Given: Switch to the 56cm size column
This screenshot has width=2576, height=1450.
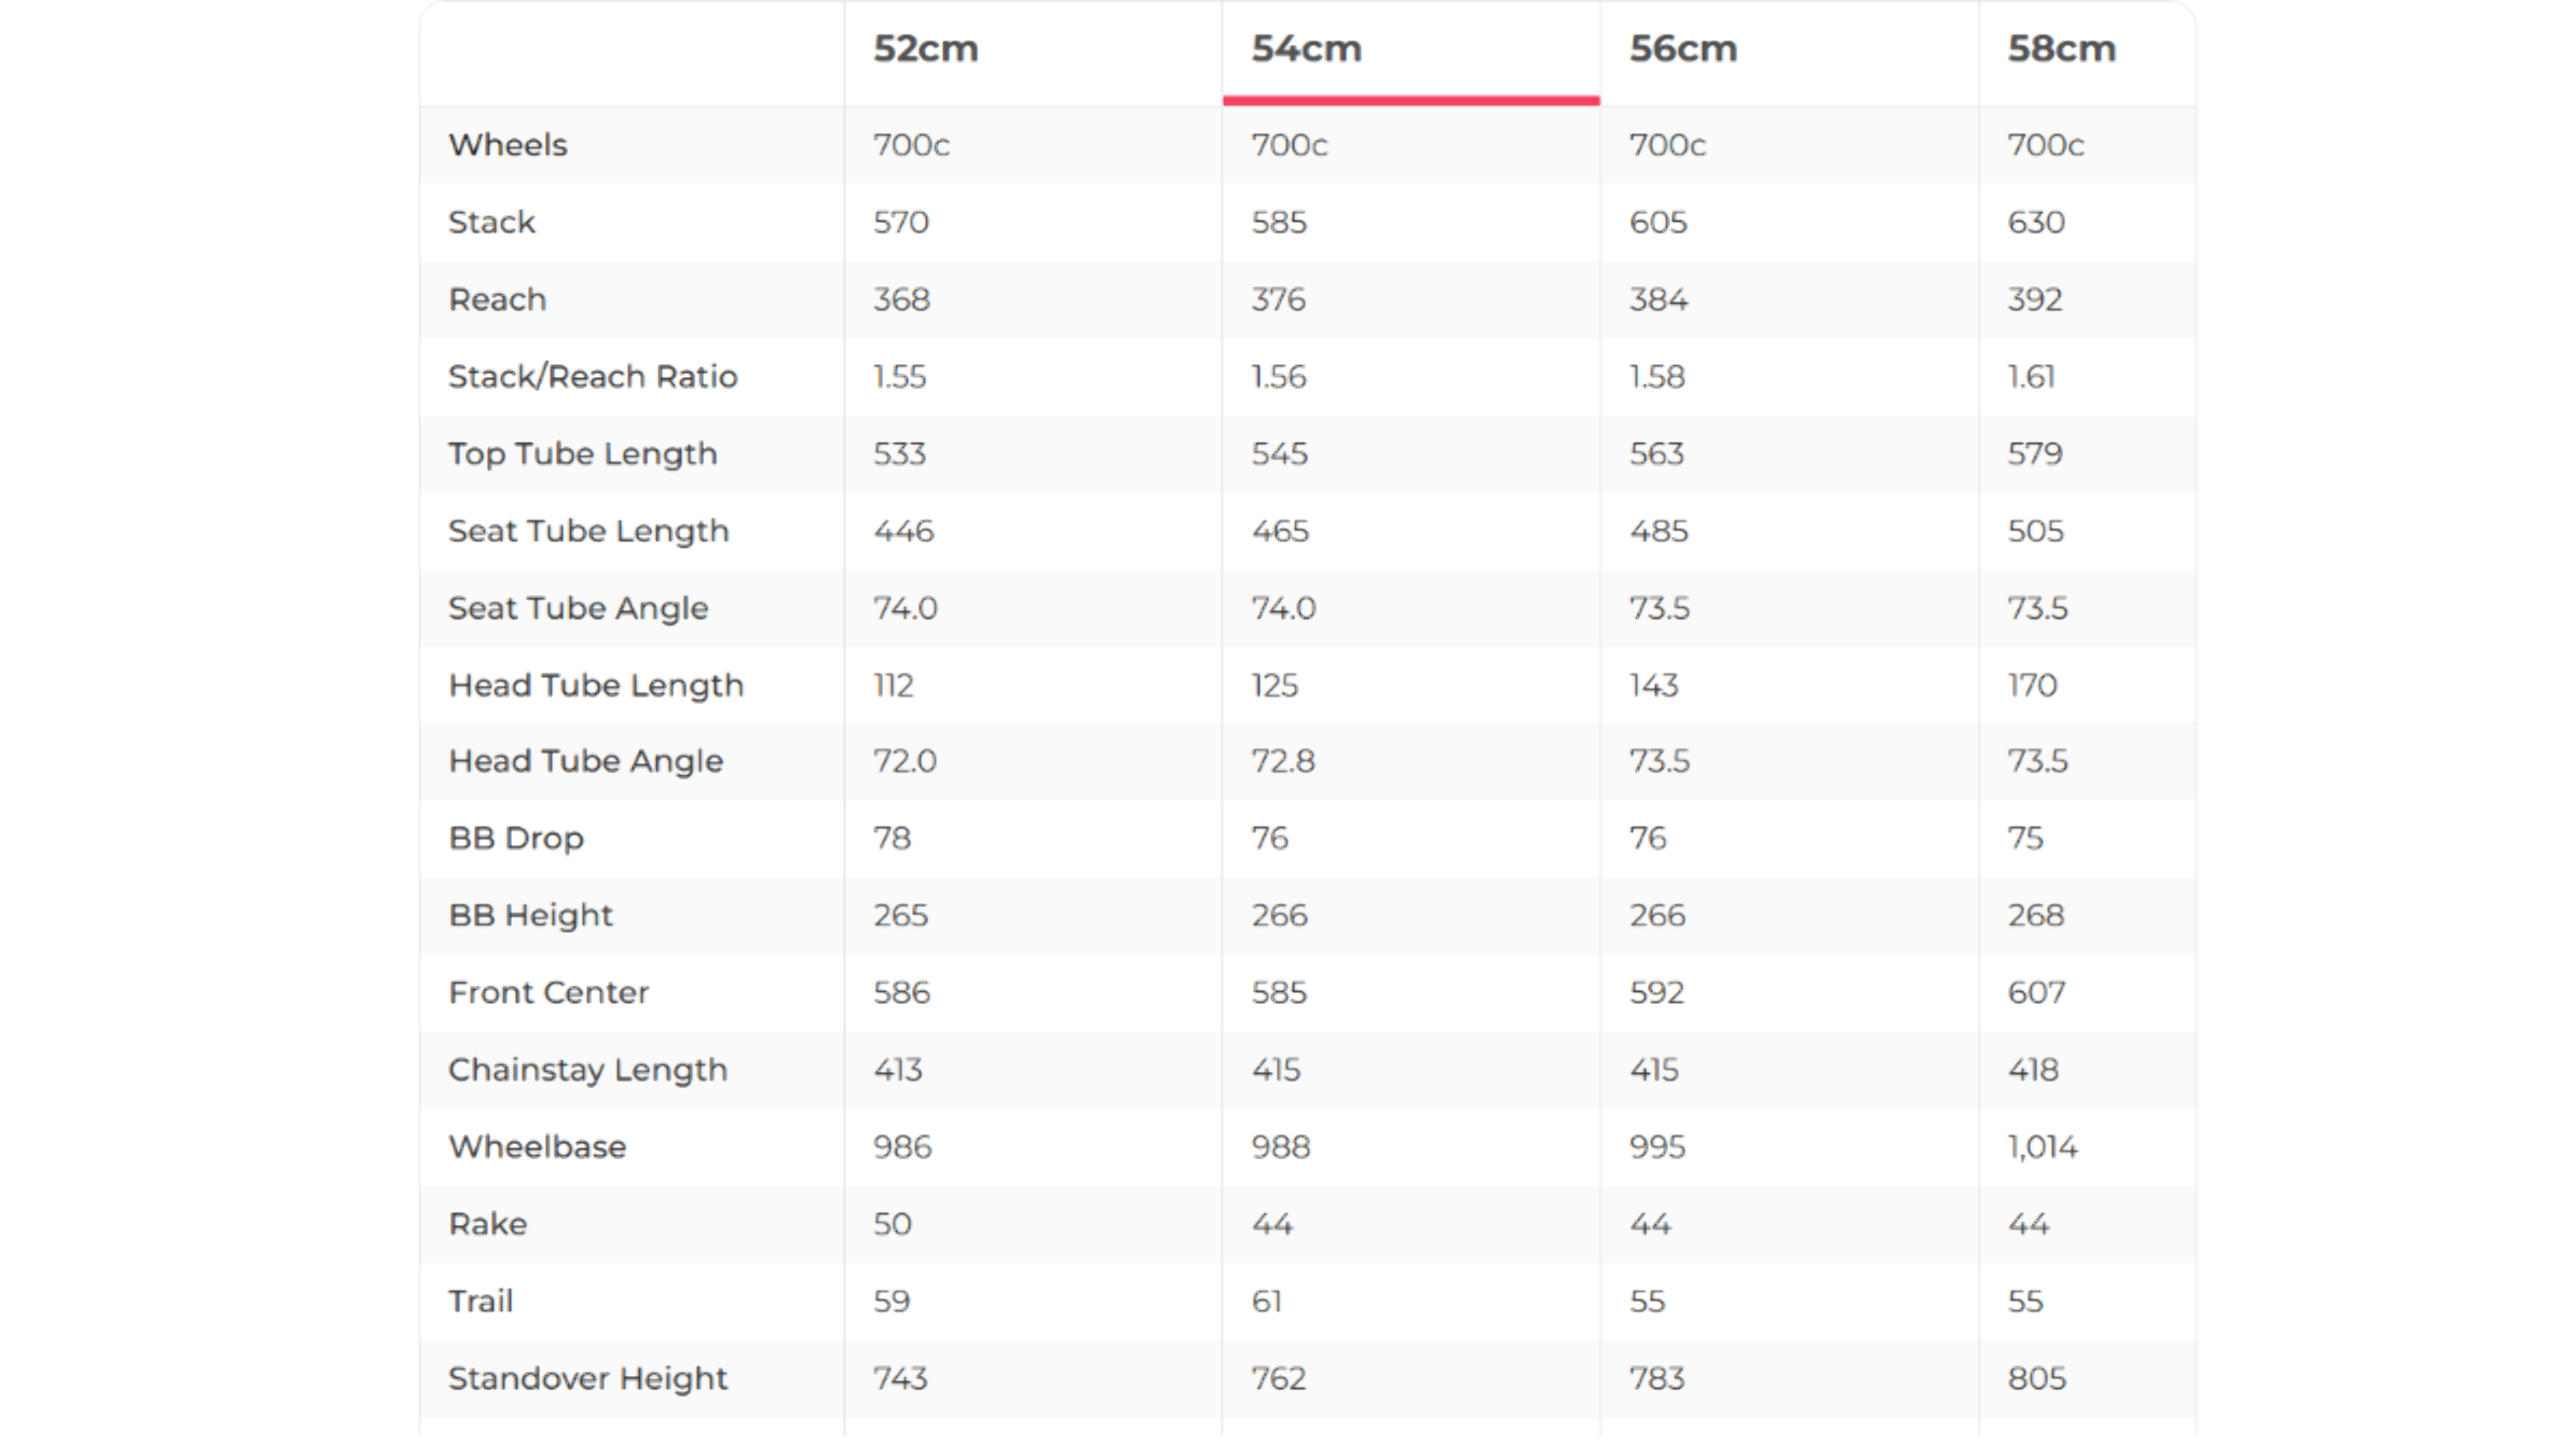Looking at the screenshot, I should [1683, 49].
